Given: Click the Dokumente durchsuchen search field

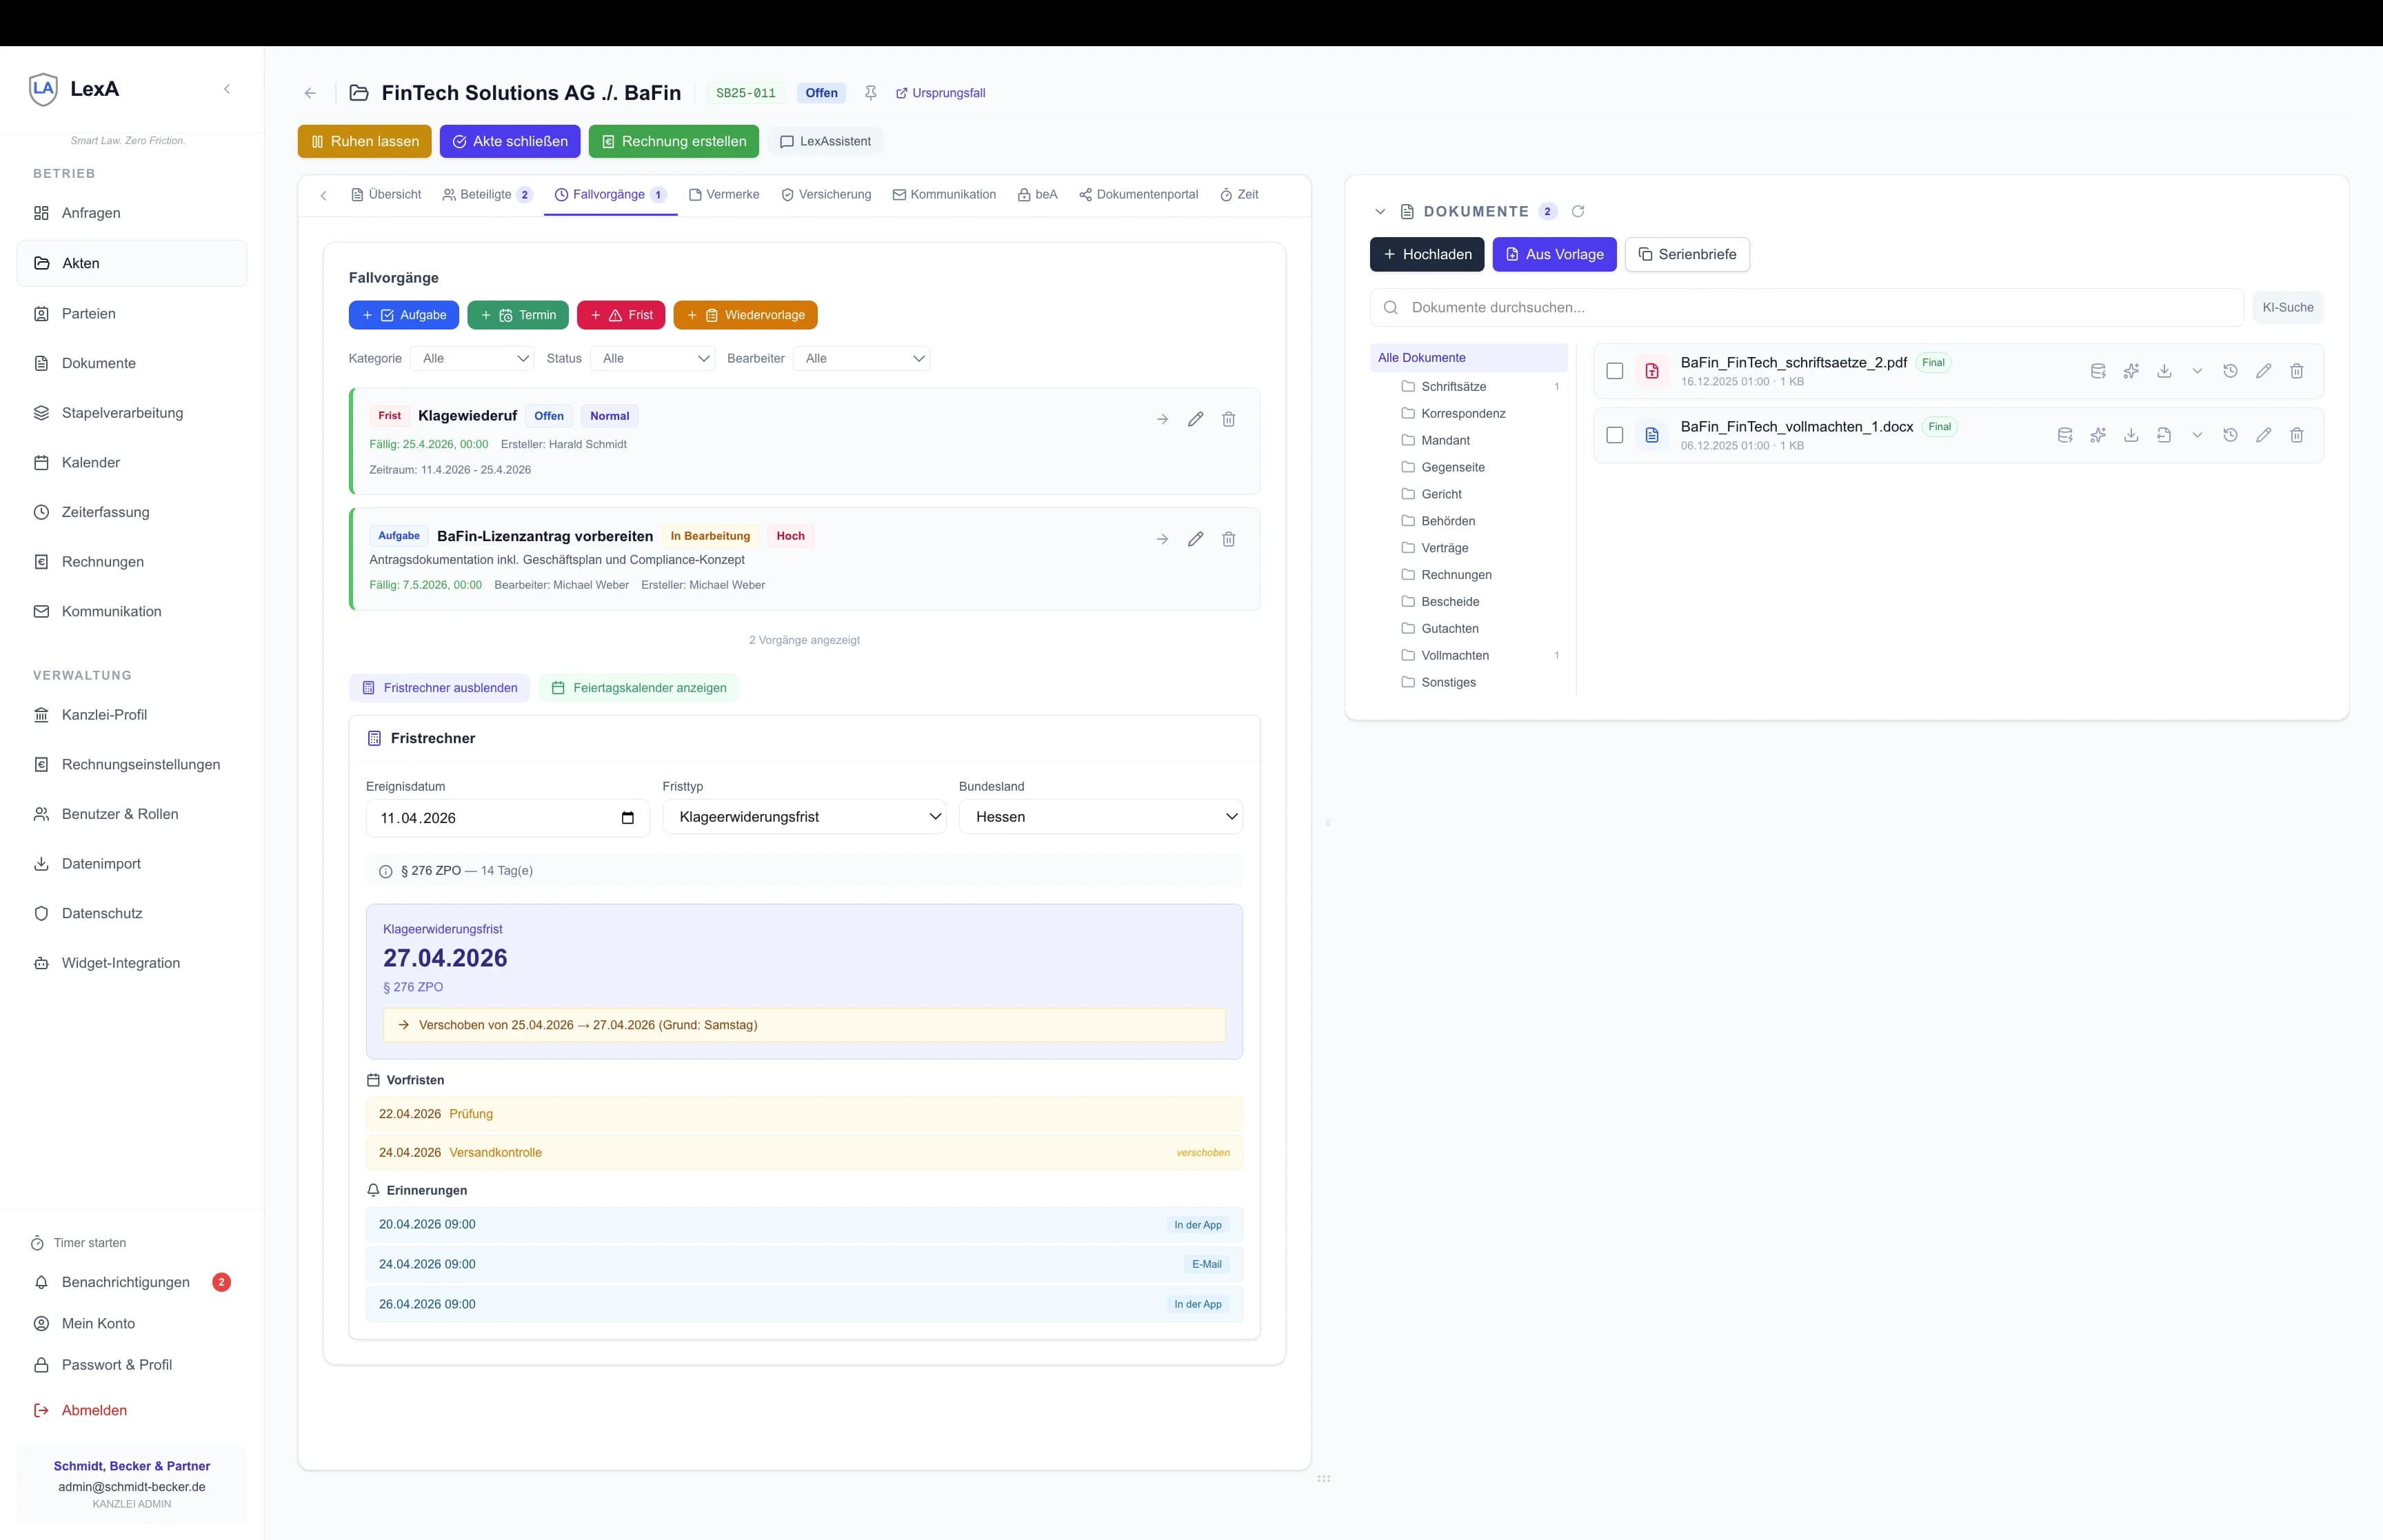Looking at the screenshot, I should point(1806,308).
